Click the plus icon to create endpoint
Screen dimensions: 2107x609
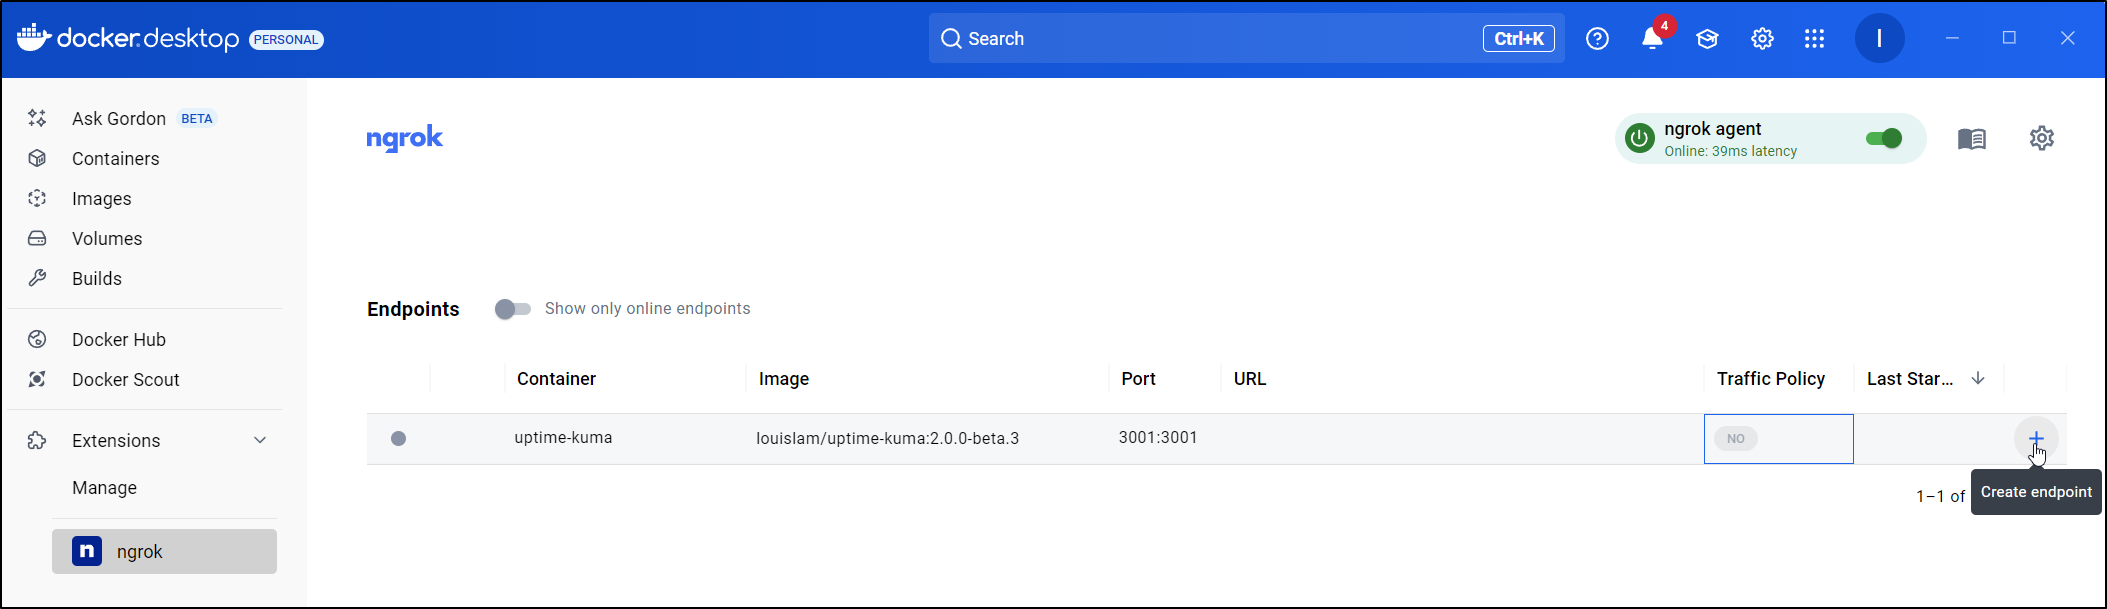pyautogui.click(x=2035, y=438)
